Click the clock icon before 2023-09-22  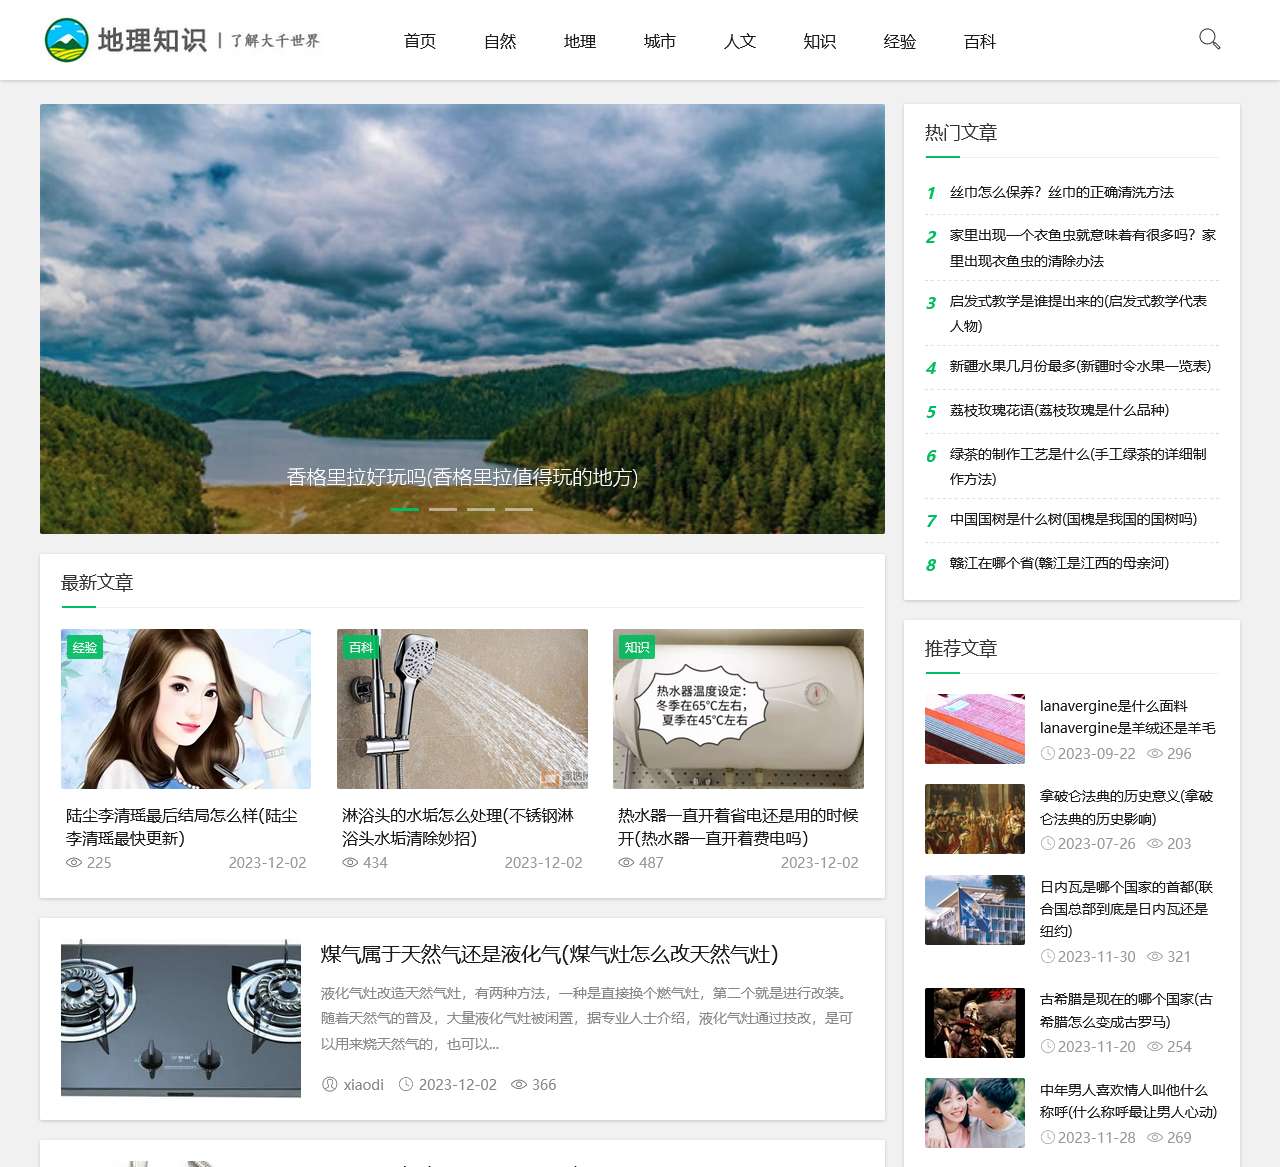coord(1048,753)
